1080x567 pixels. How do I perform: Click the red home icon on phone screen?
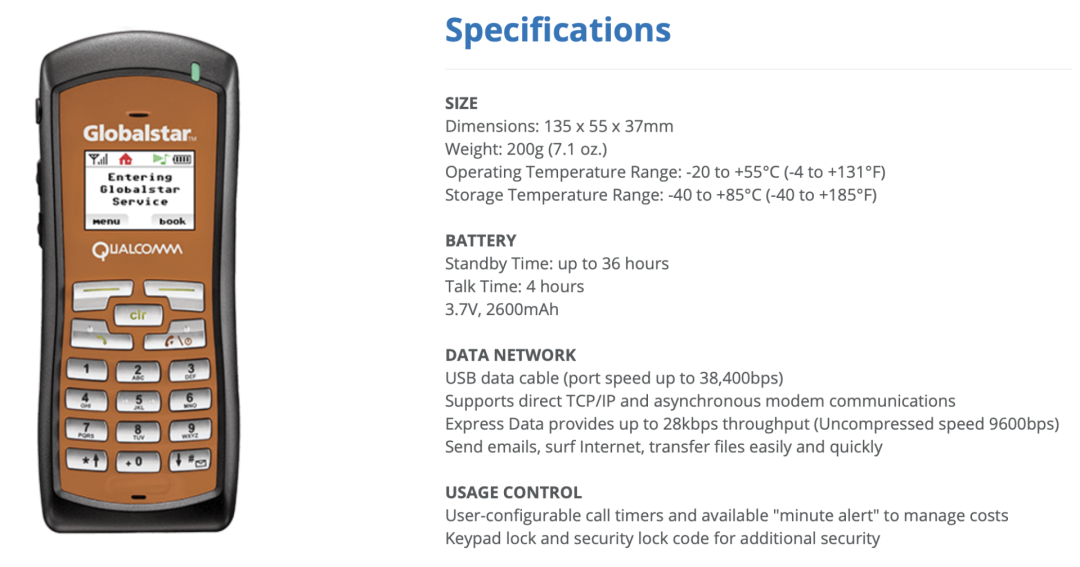125,159
